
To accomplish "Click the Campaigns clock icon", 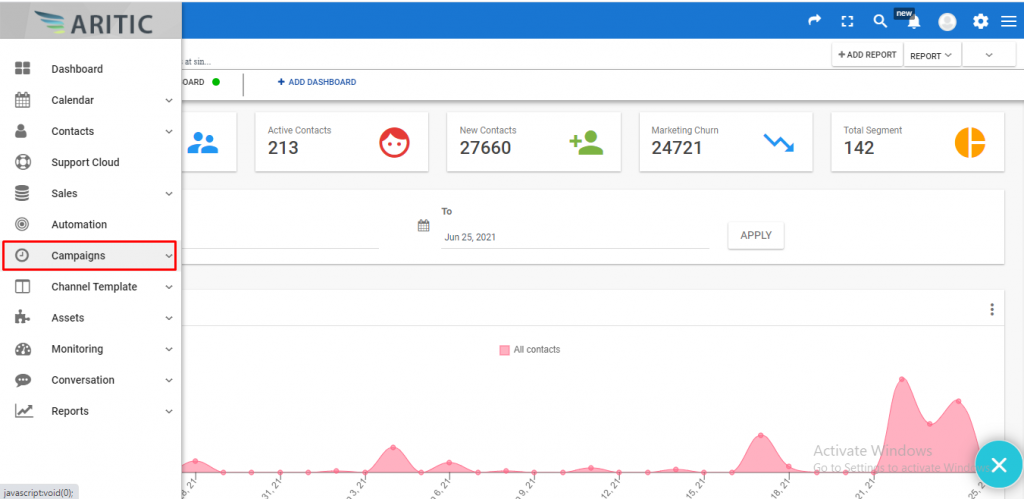I will pyautogui.click(x=22, y=255).
